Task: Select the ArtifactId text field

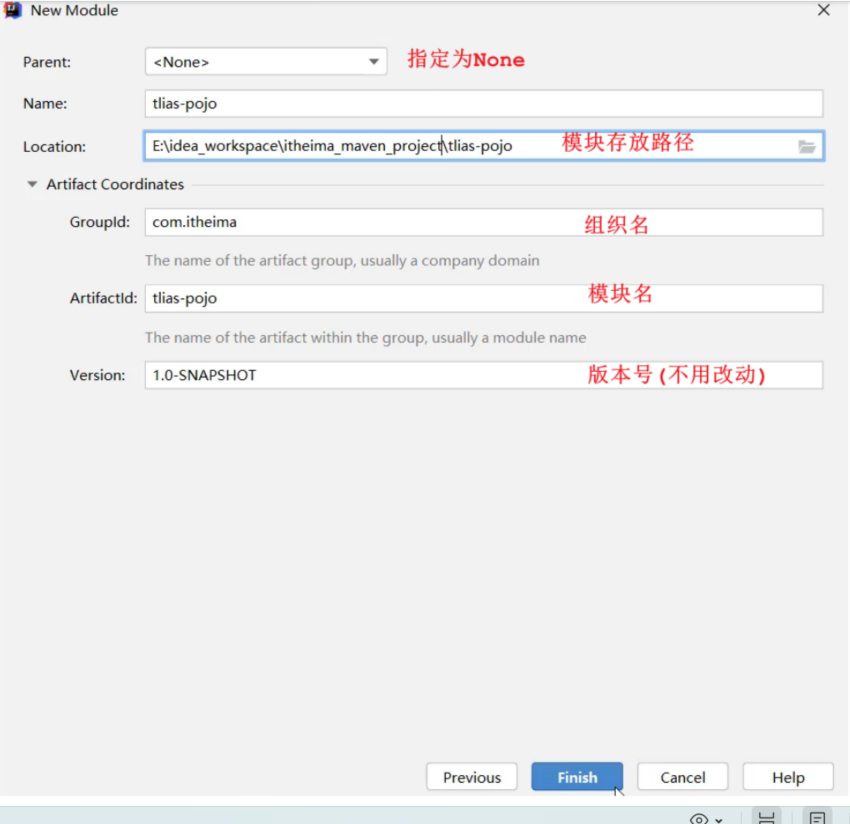Action: [483, 298]
